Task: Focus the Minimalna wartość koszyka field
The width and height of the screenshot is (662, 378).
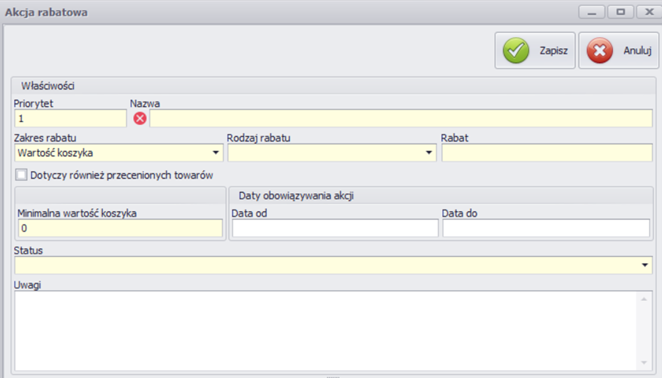Action: click(120, 228)
